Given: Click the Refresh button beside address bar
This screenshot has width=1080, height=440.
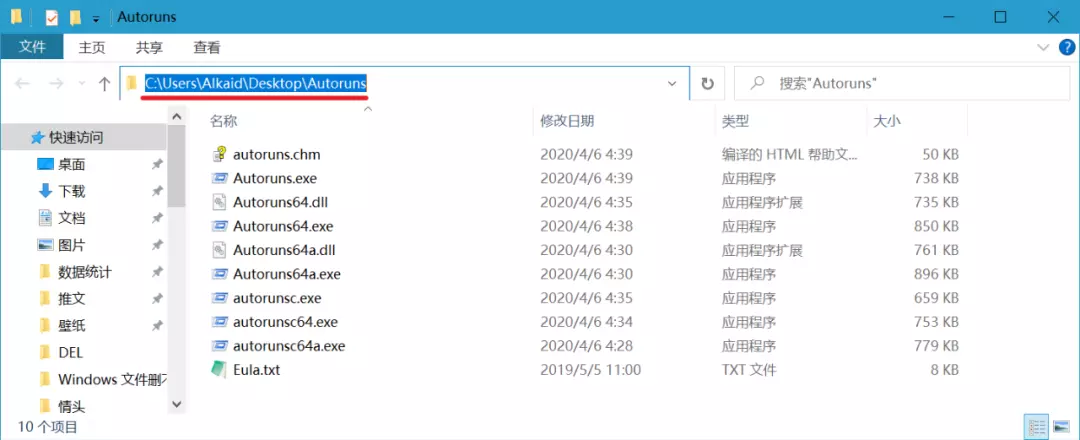Looking at the screenshot, I should (707, 84).
